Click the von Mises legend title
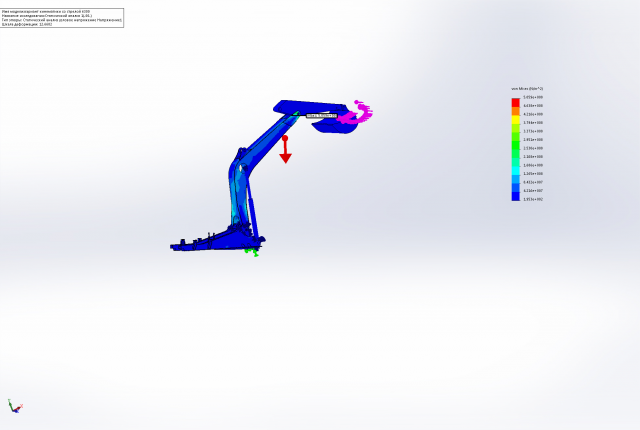The width and height of the screenshot is (640, 430). [527, 89]
